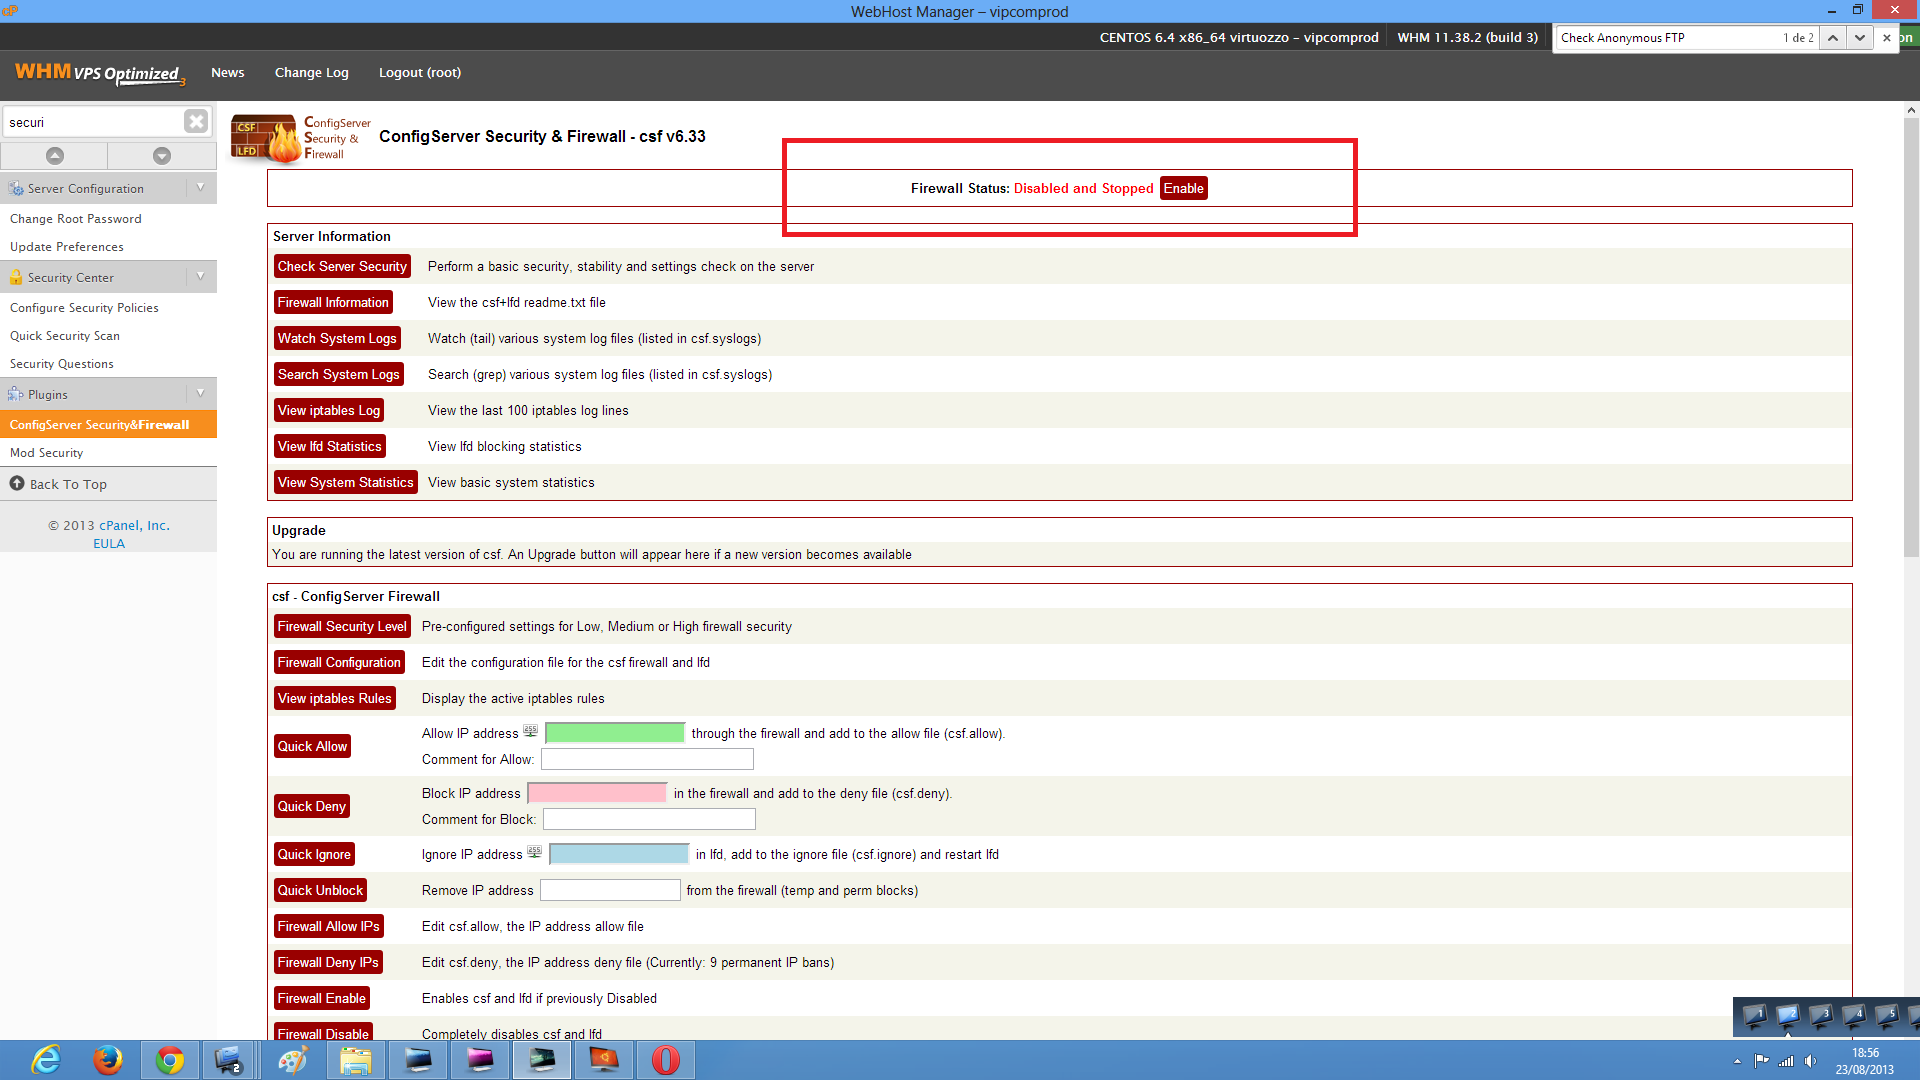Image resolution: width=1920 pixels, height=1080 pixels.
Task: Enable the firewall from the status bar
Action: [x=1183, y=188]
